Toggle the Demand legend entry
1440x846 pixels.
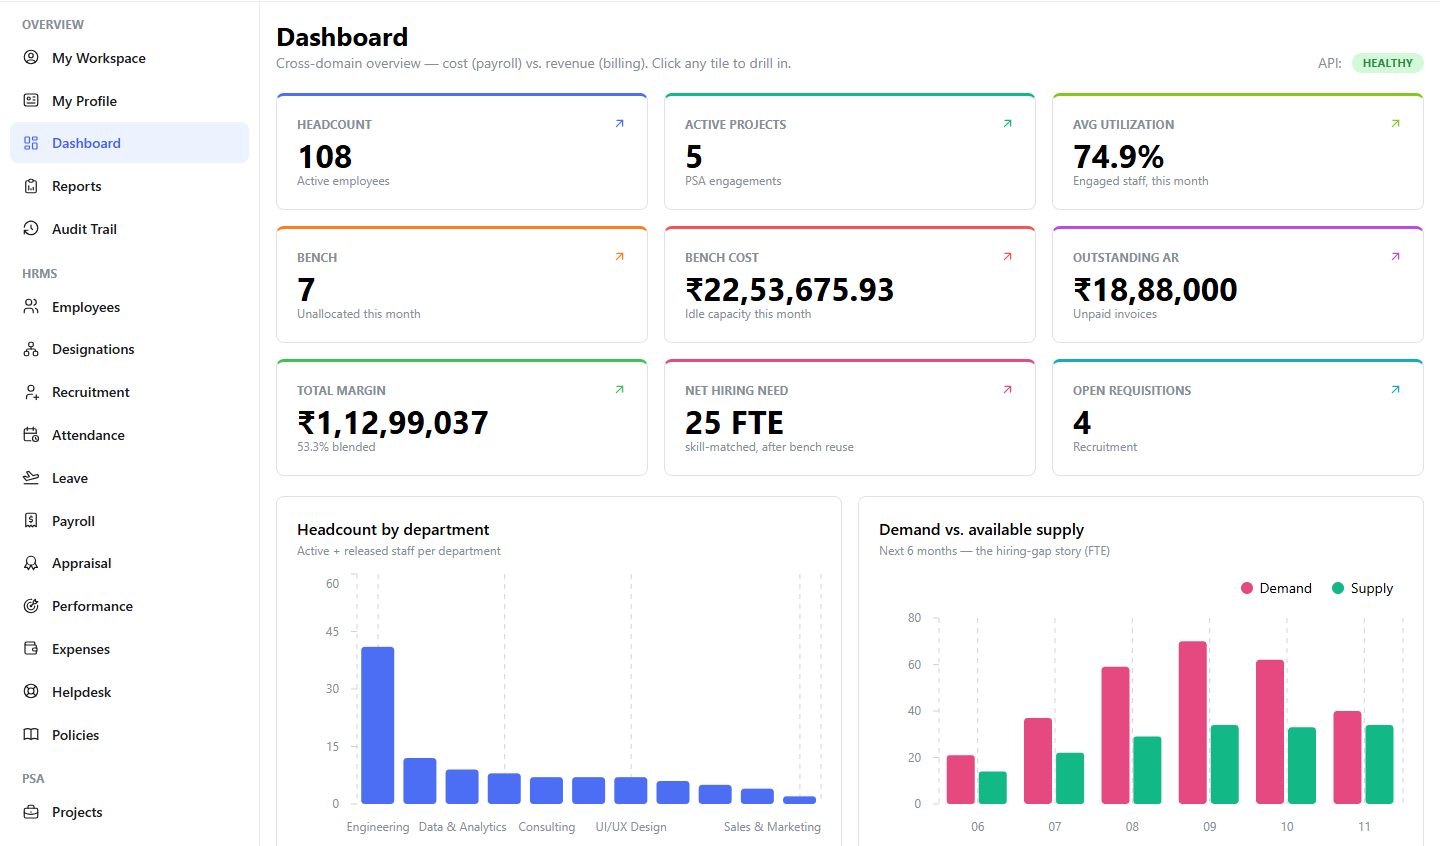tap(1276, 588)
